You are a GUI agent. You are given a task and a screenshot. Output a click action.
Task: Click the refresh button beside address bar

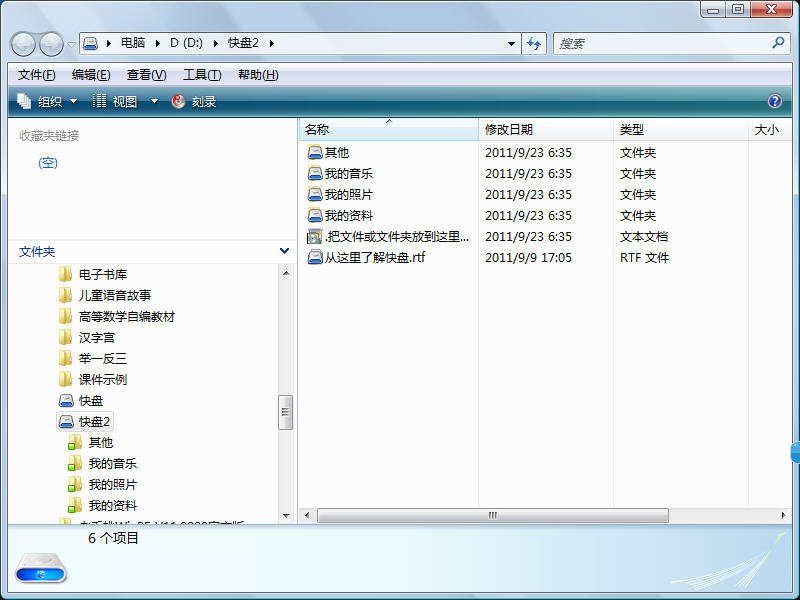(534, 43)
